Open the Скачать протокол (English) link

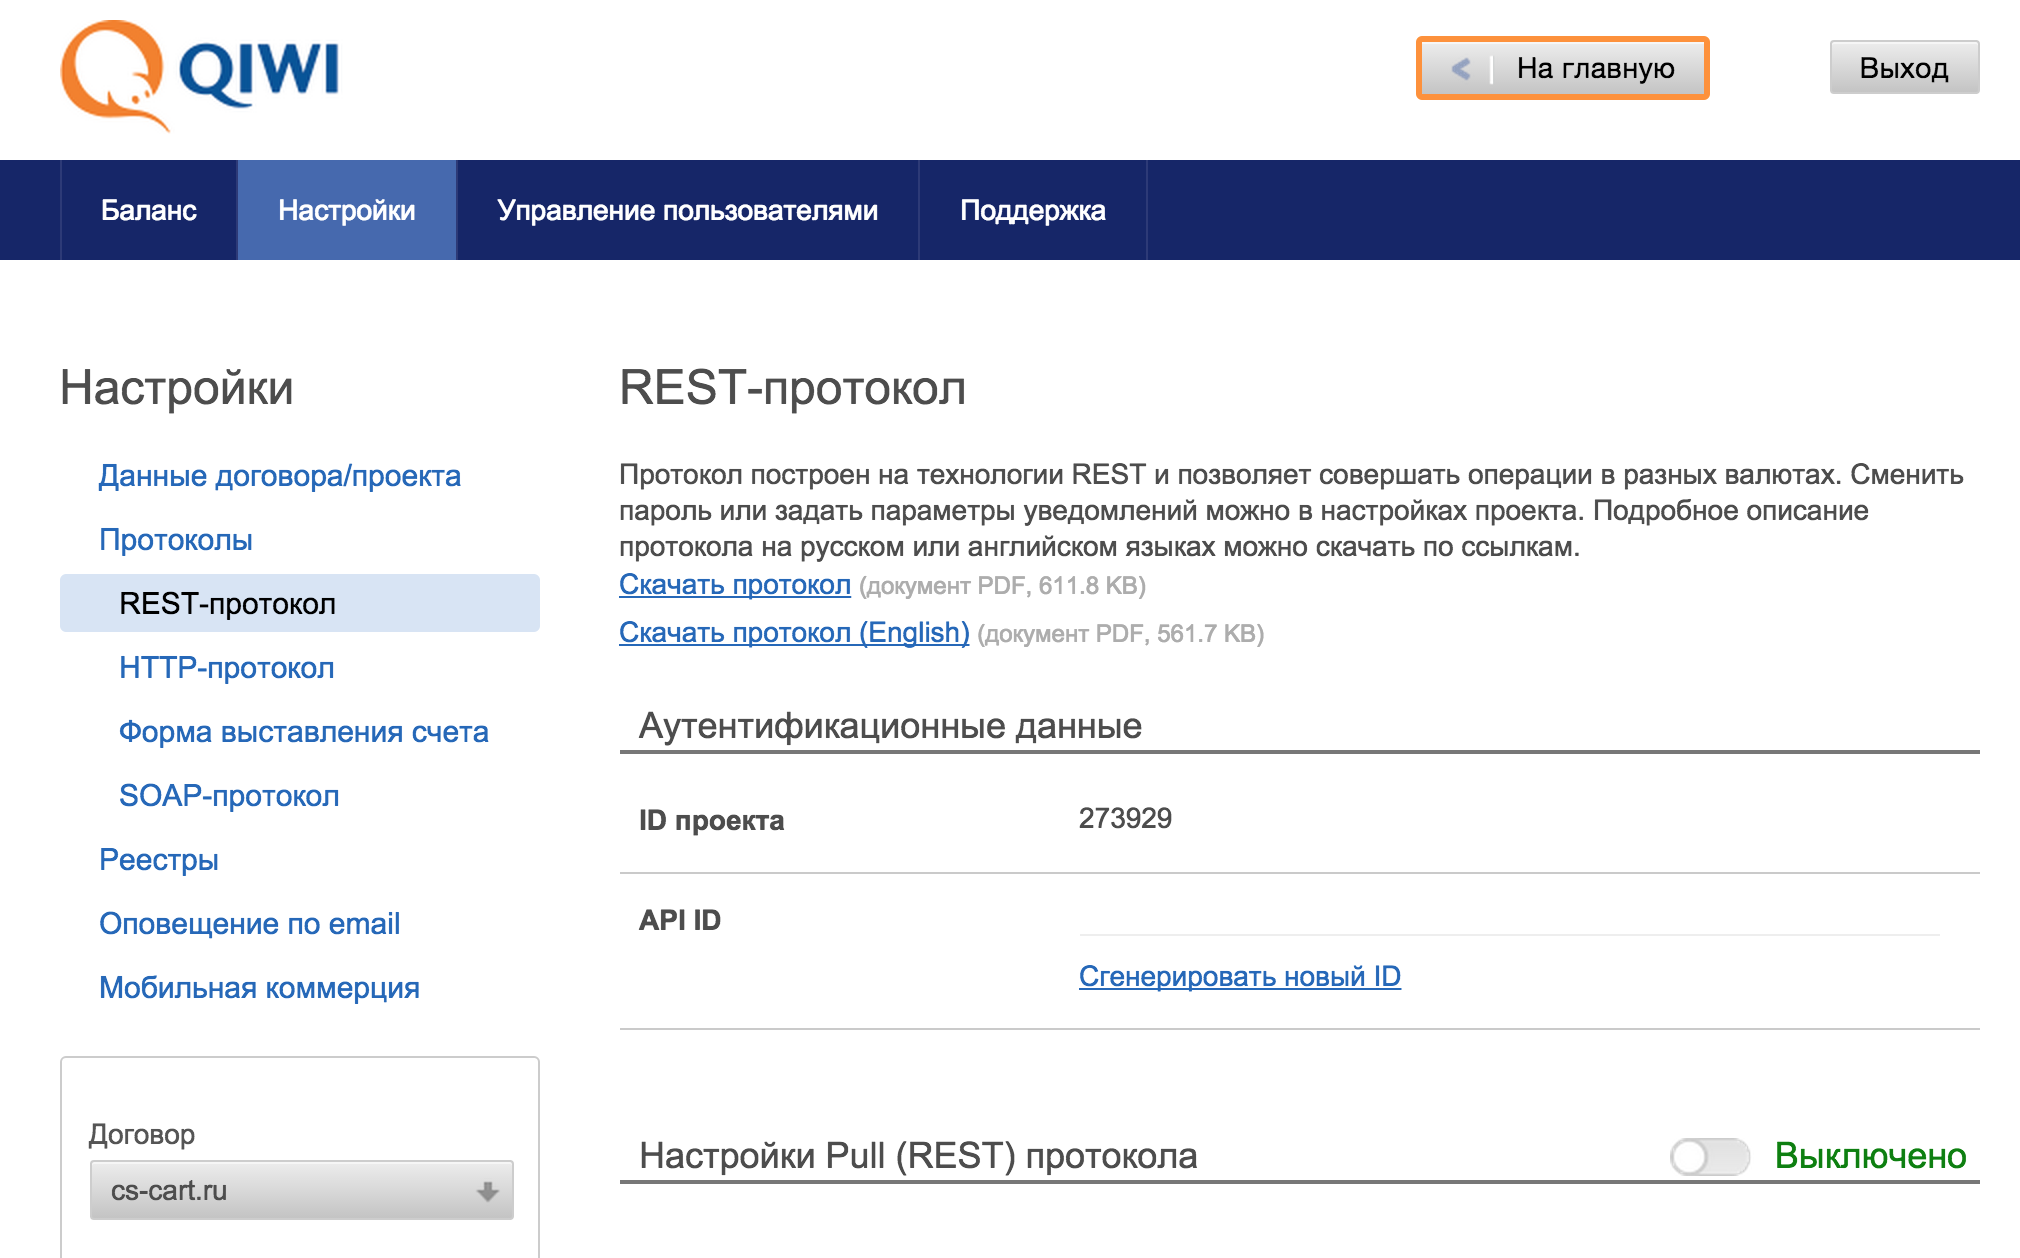coord(793,633)
